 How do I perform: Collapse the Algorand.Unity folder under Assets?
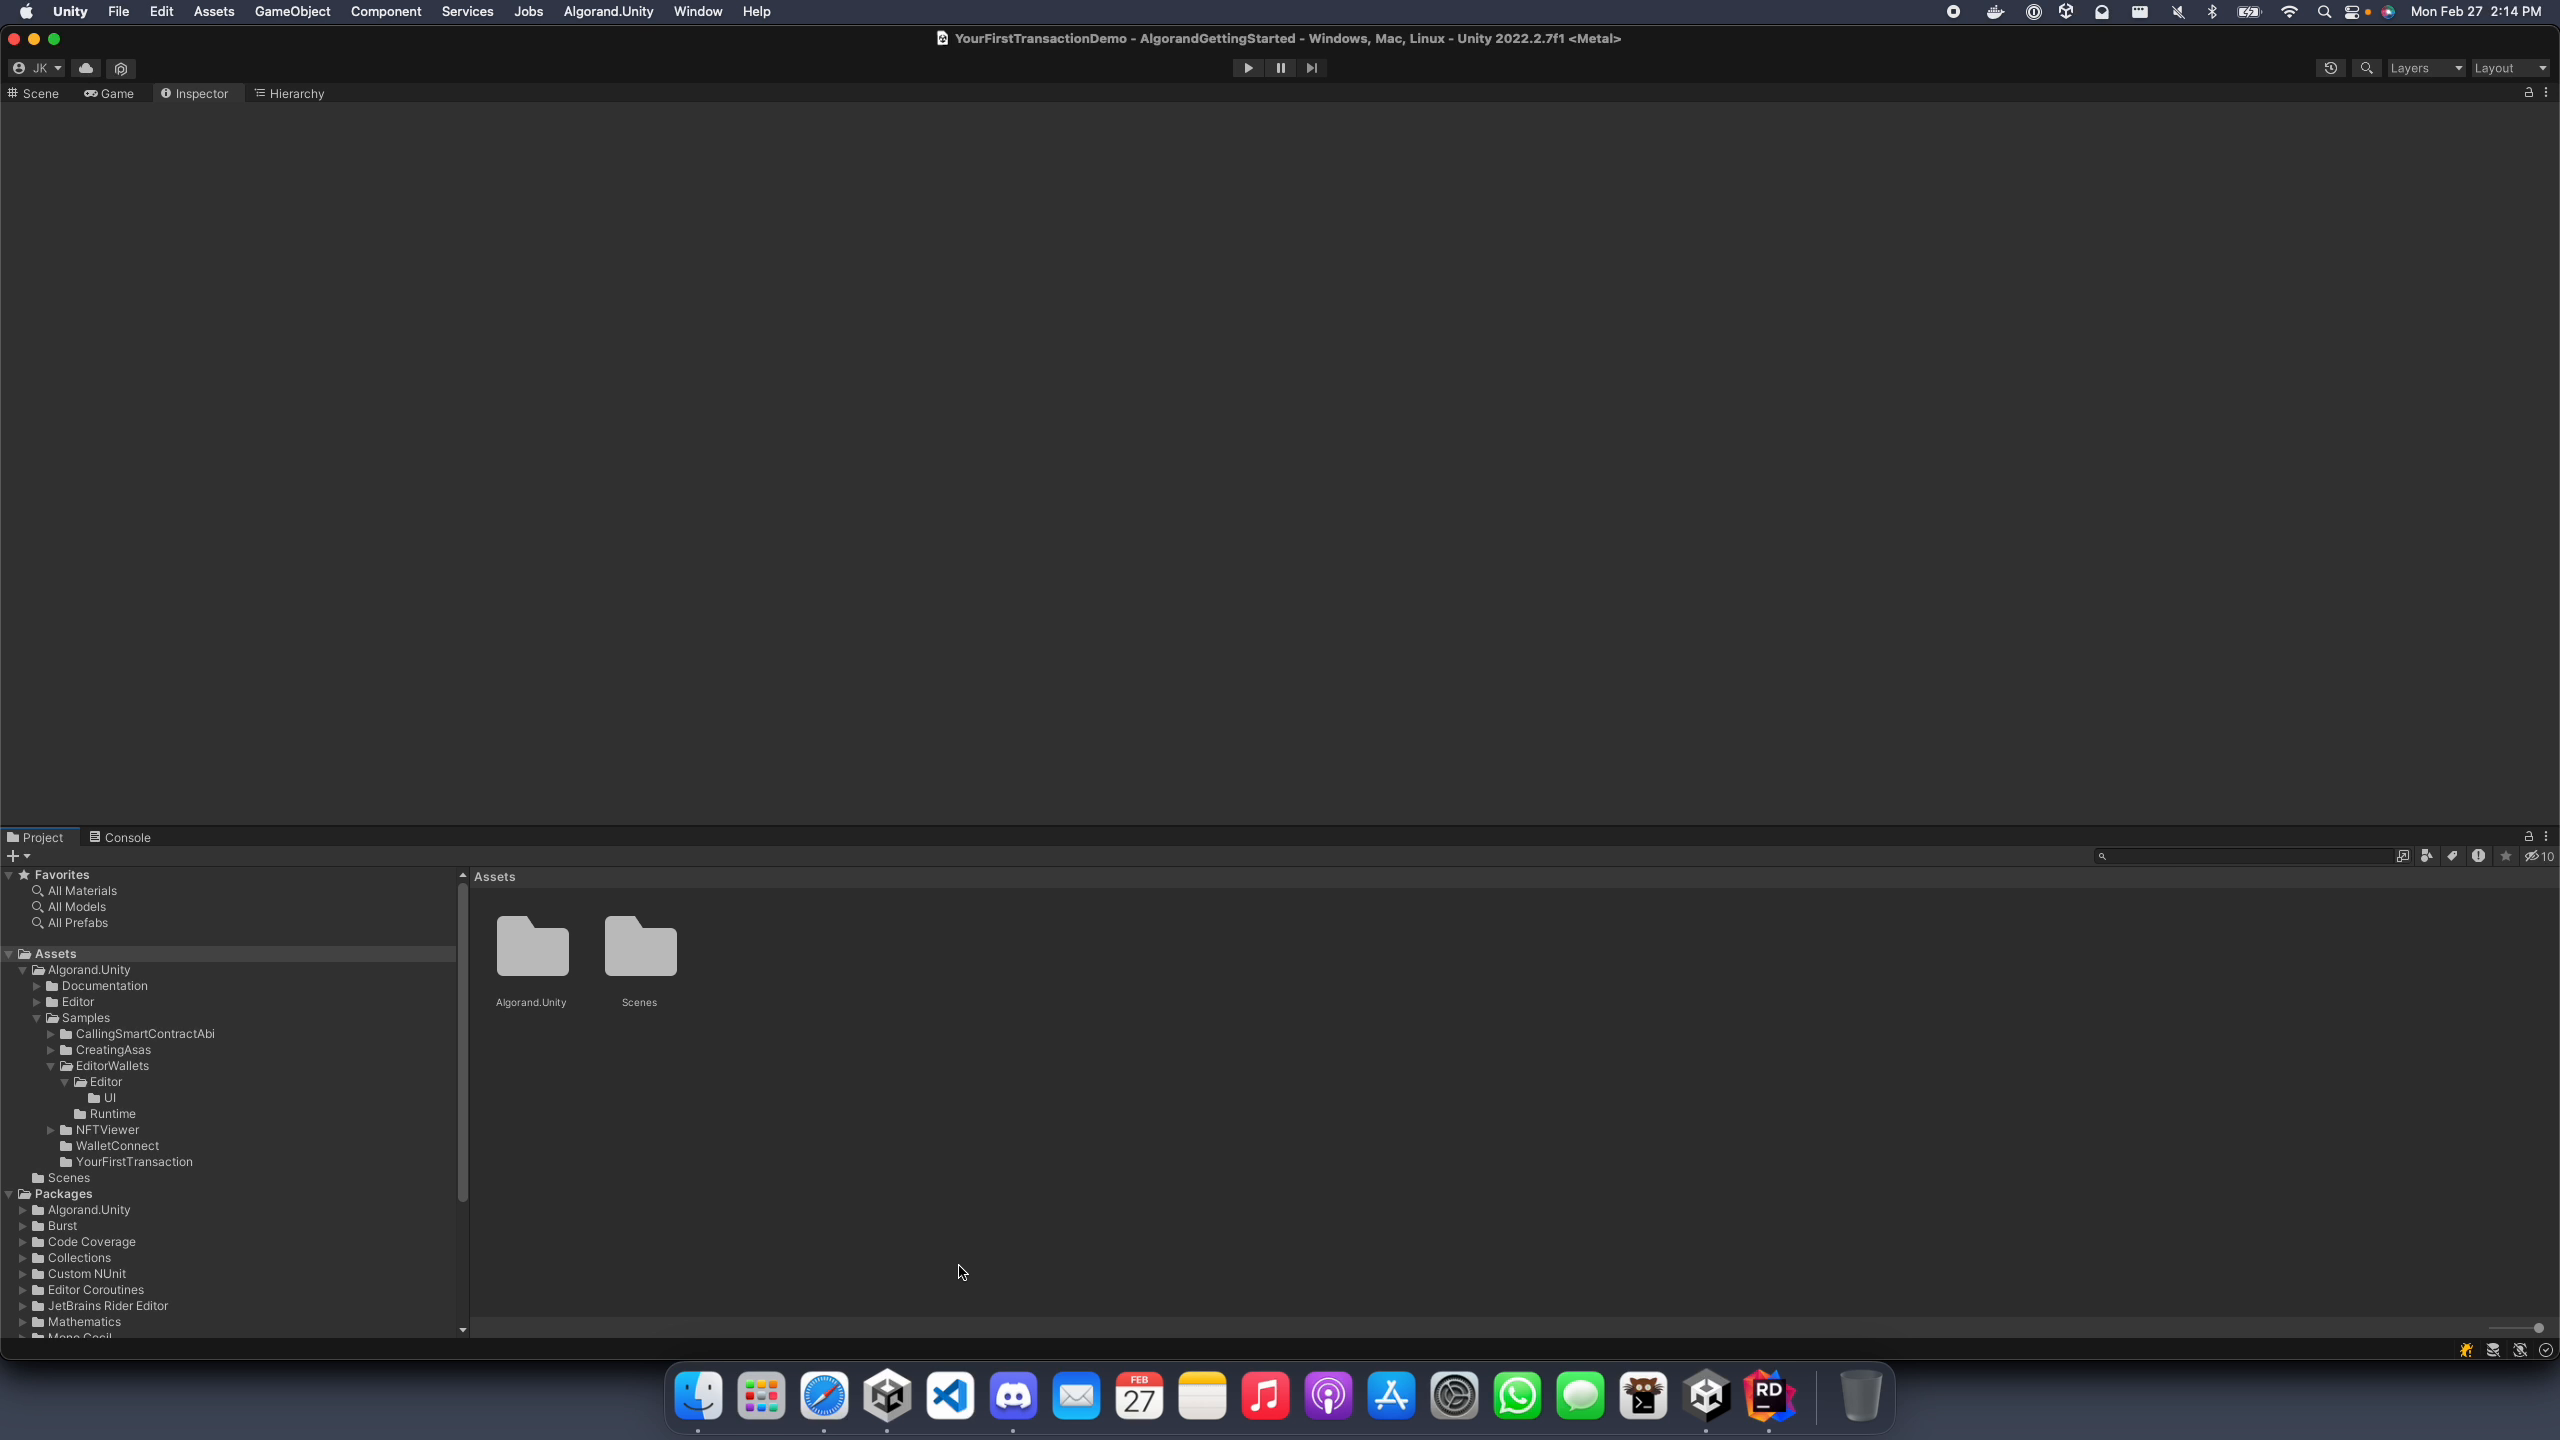click(23, 970)
